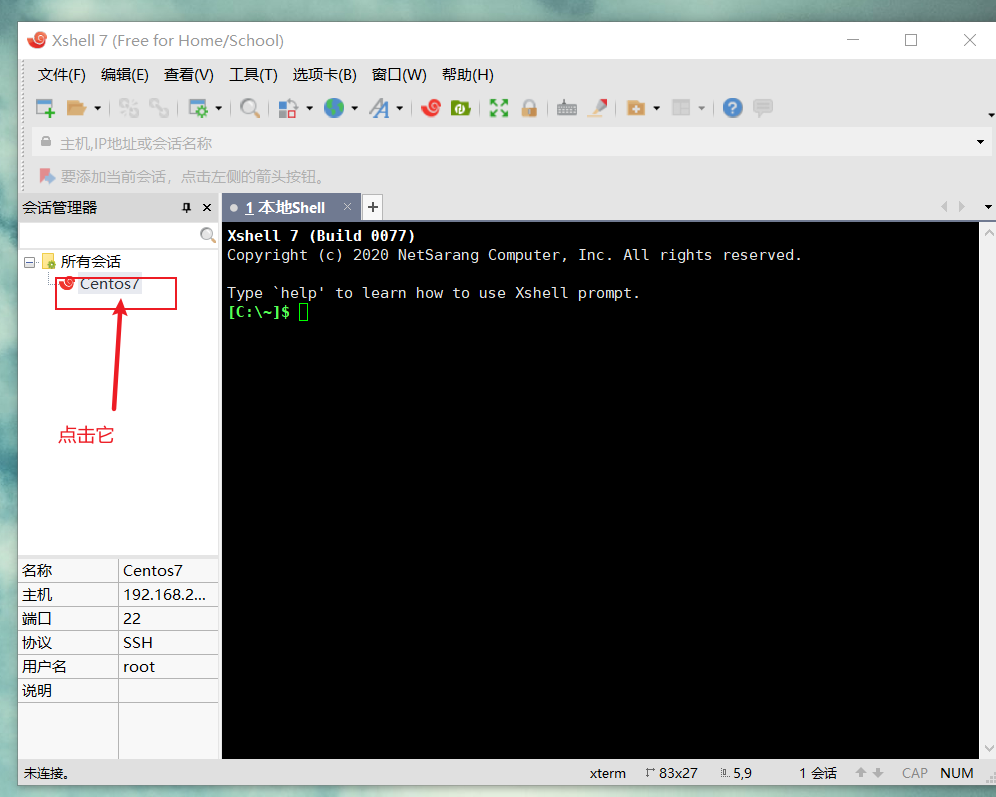Click the root username value
This screenshot has height=797, width=996.
[139, 667]
